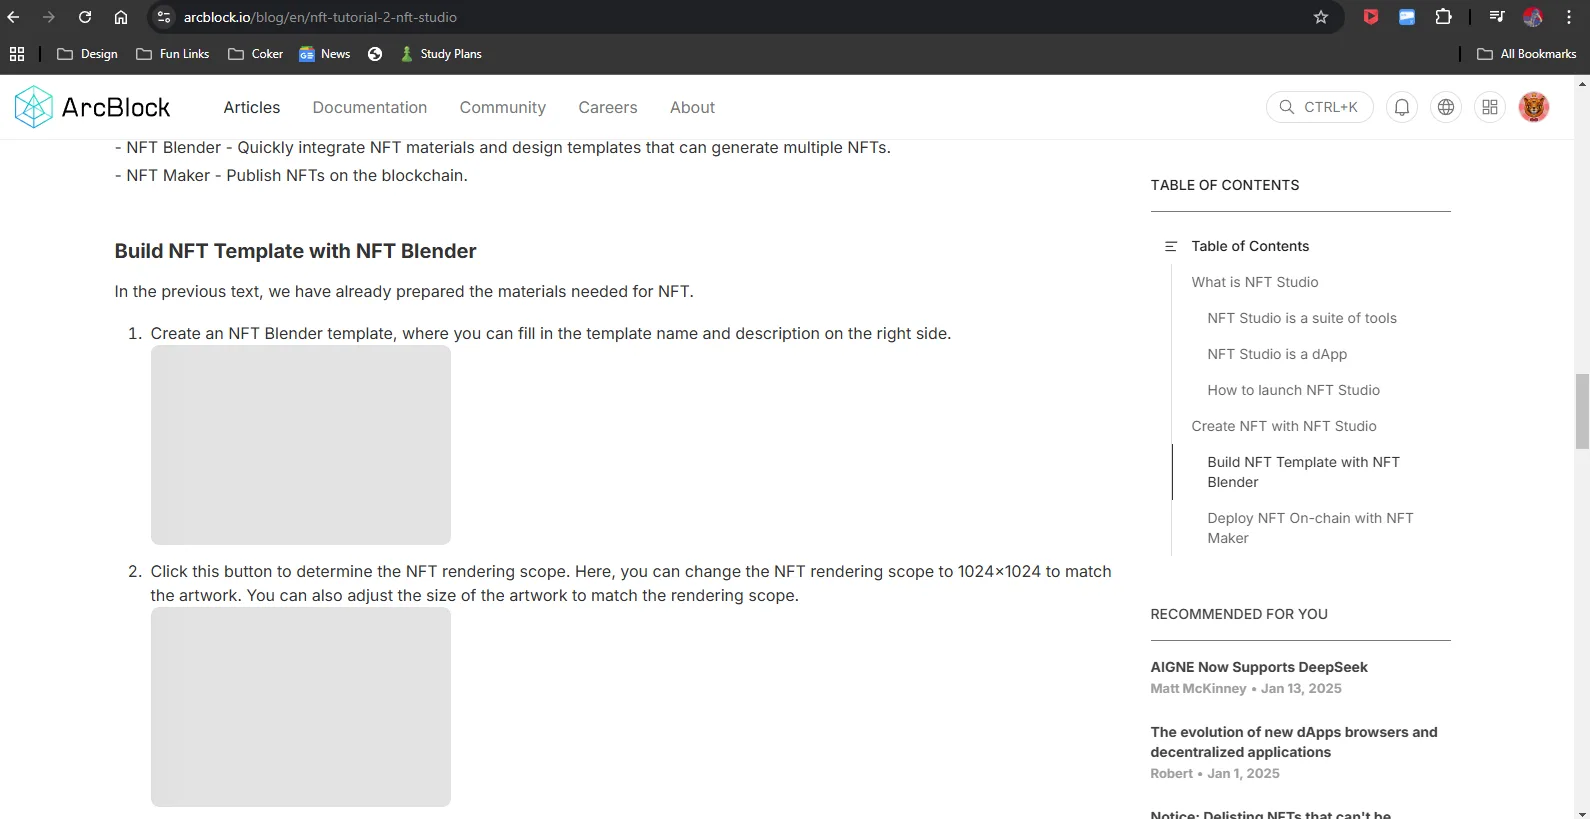Click the page scrollbar thumb
The height and width of the screenshot is (819, 1590).
click(1582, 411)
